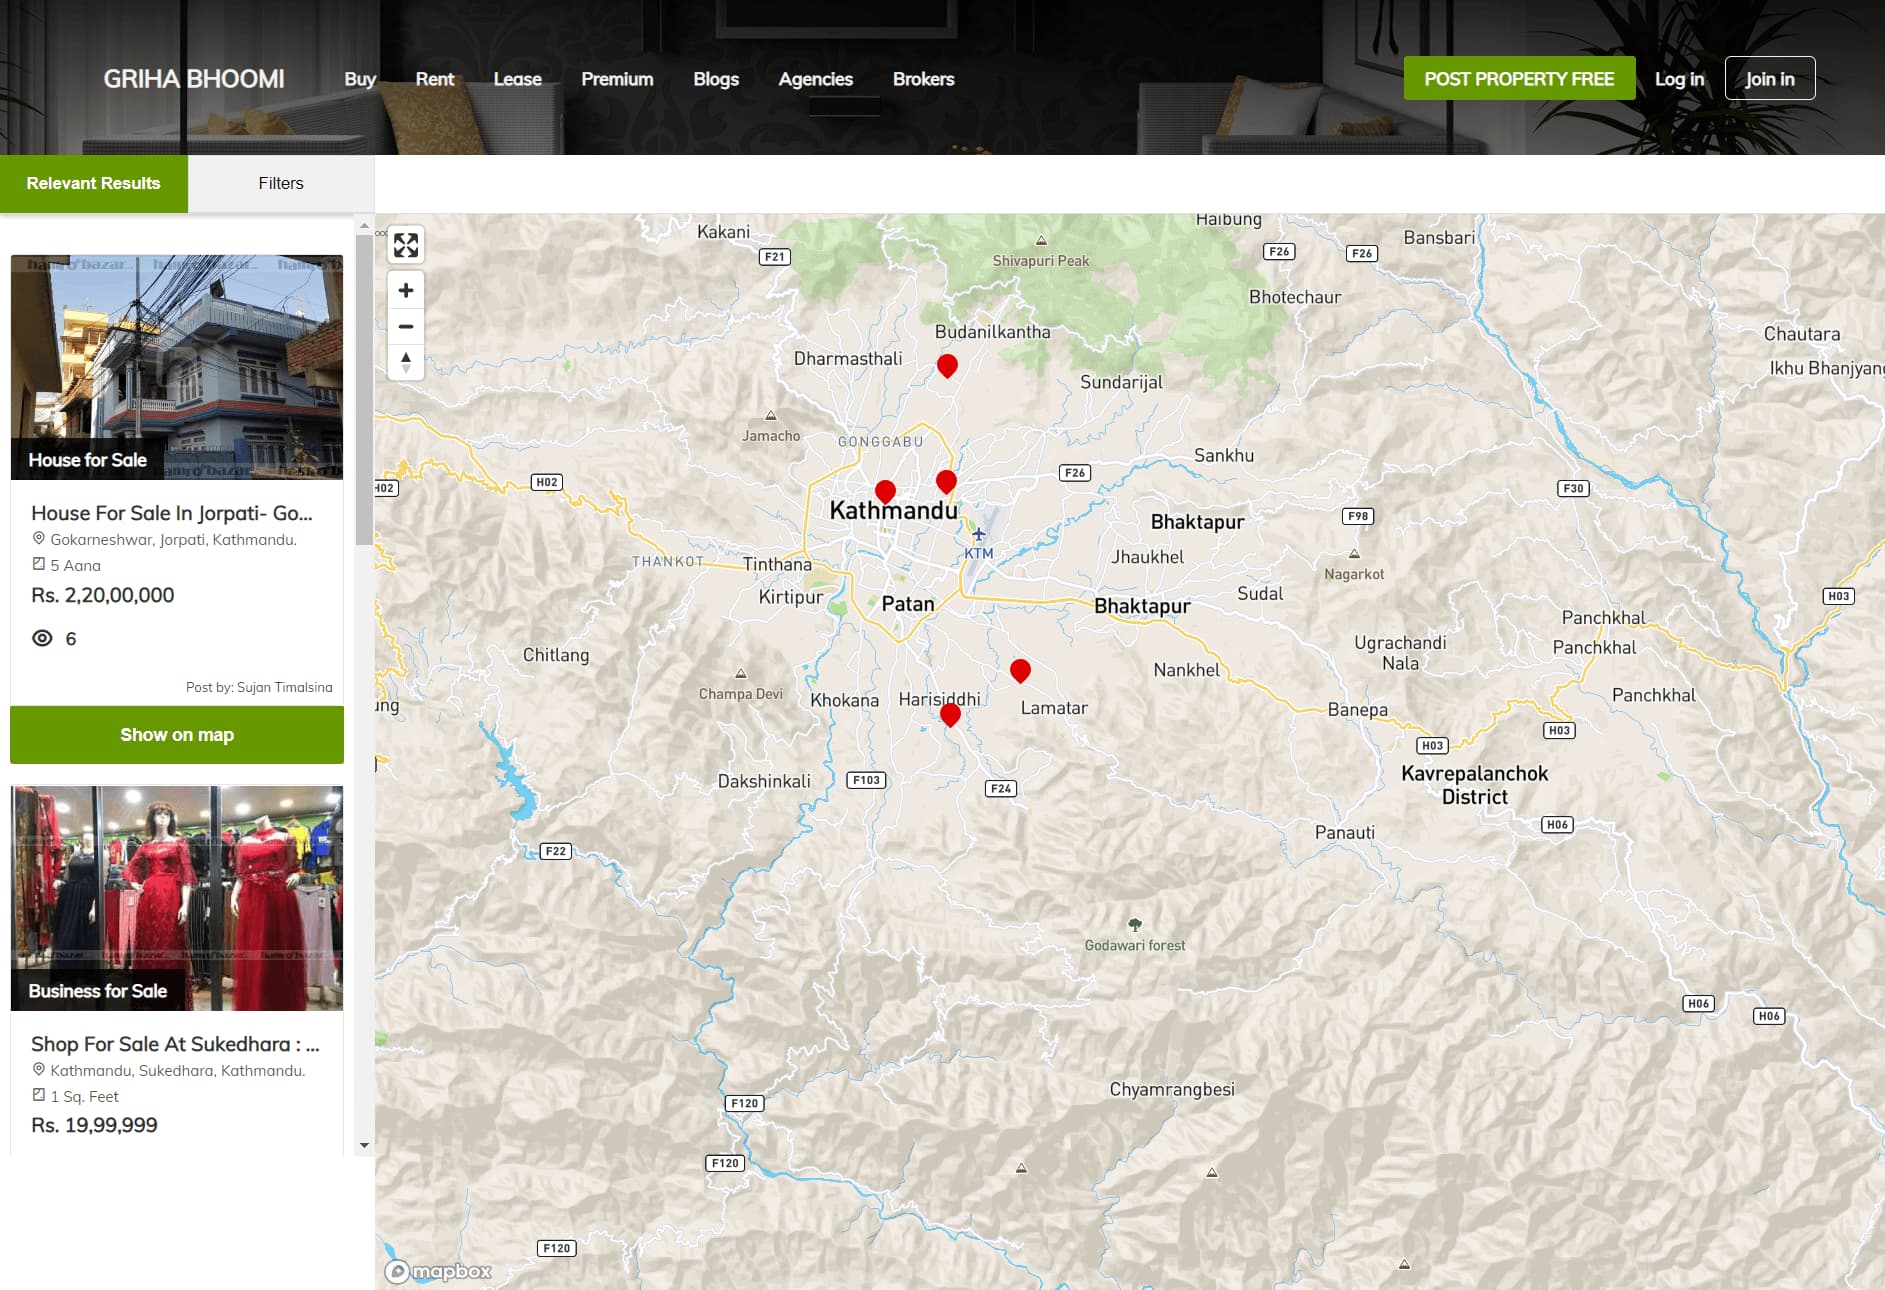Open the Rent menu
1885x1290 pixels.
435,79
